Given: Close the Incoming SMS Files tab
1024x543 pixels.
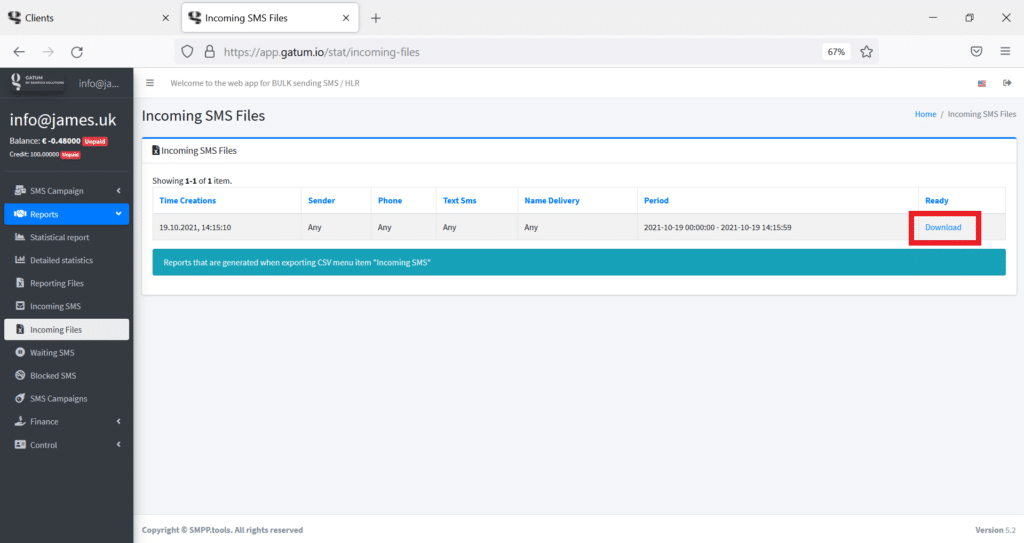Looking at the screenshot, I should 346,18.
